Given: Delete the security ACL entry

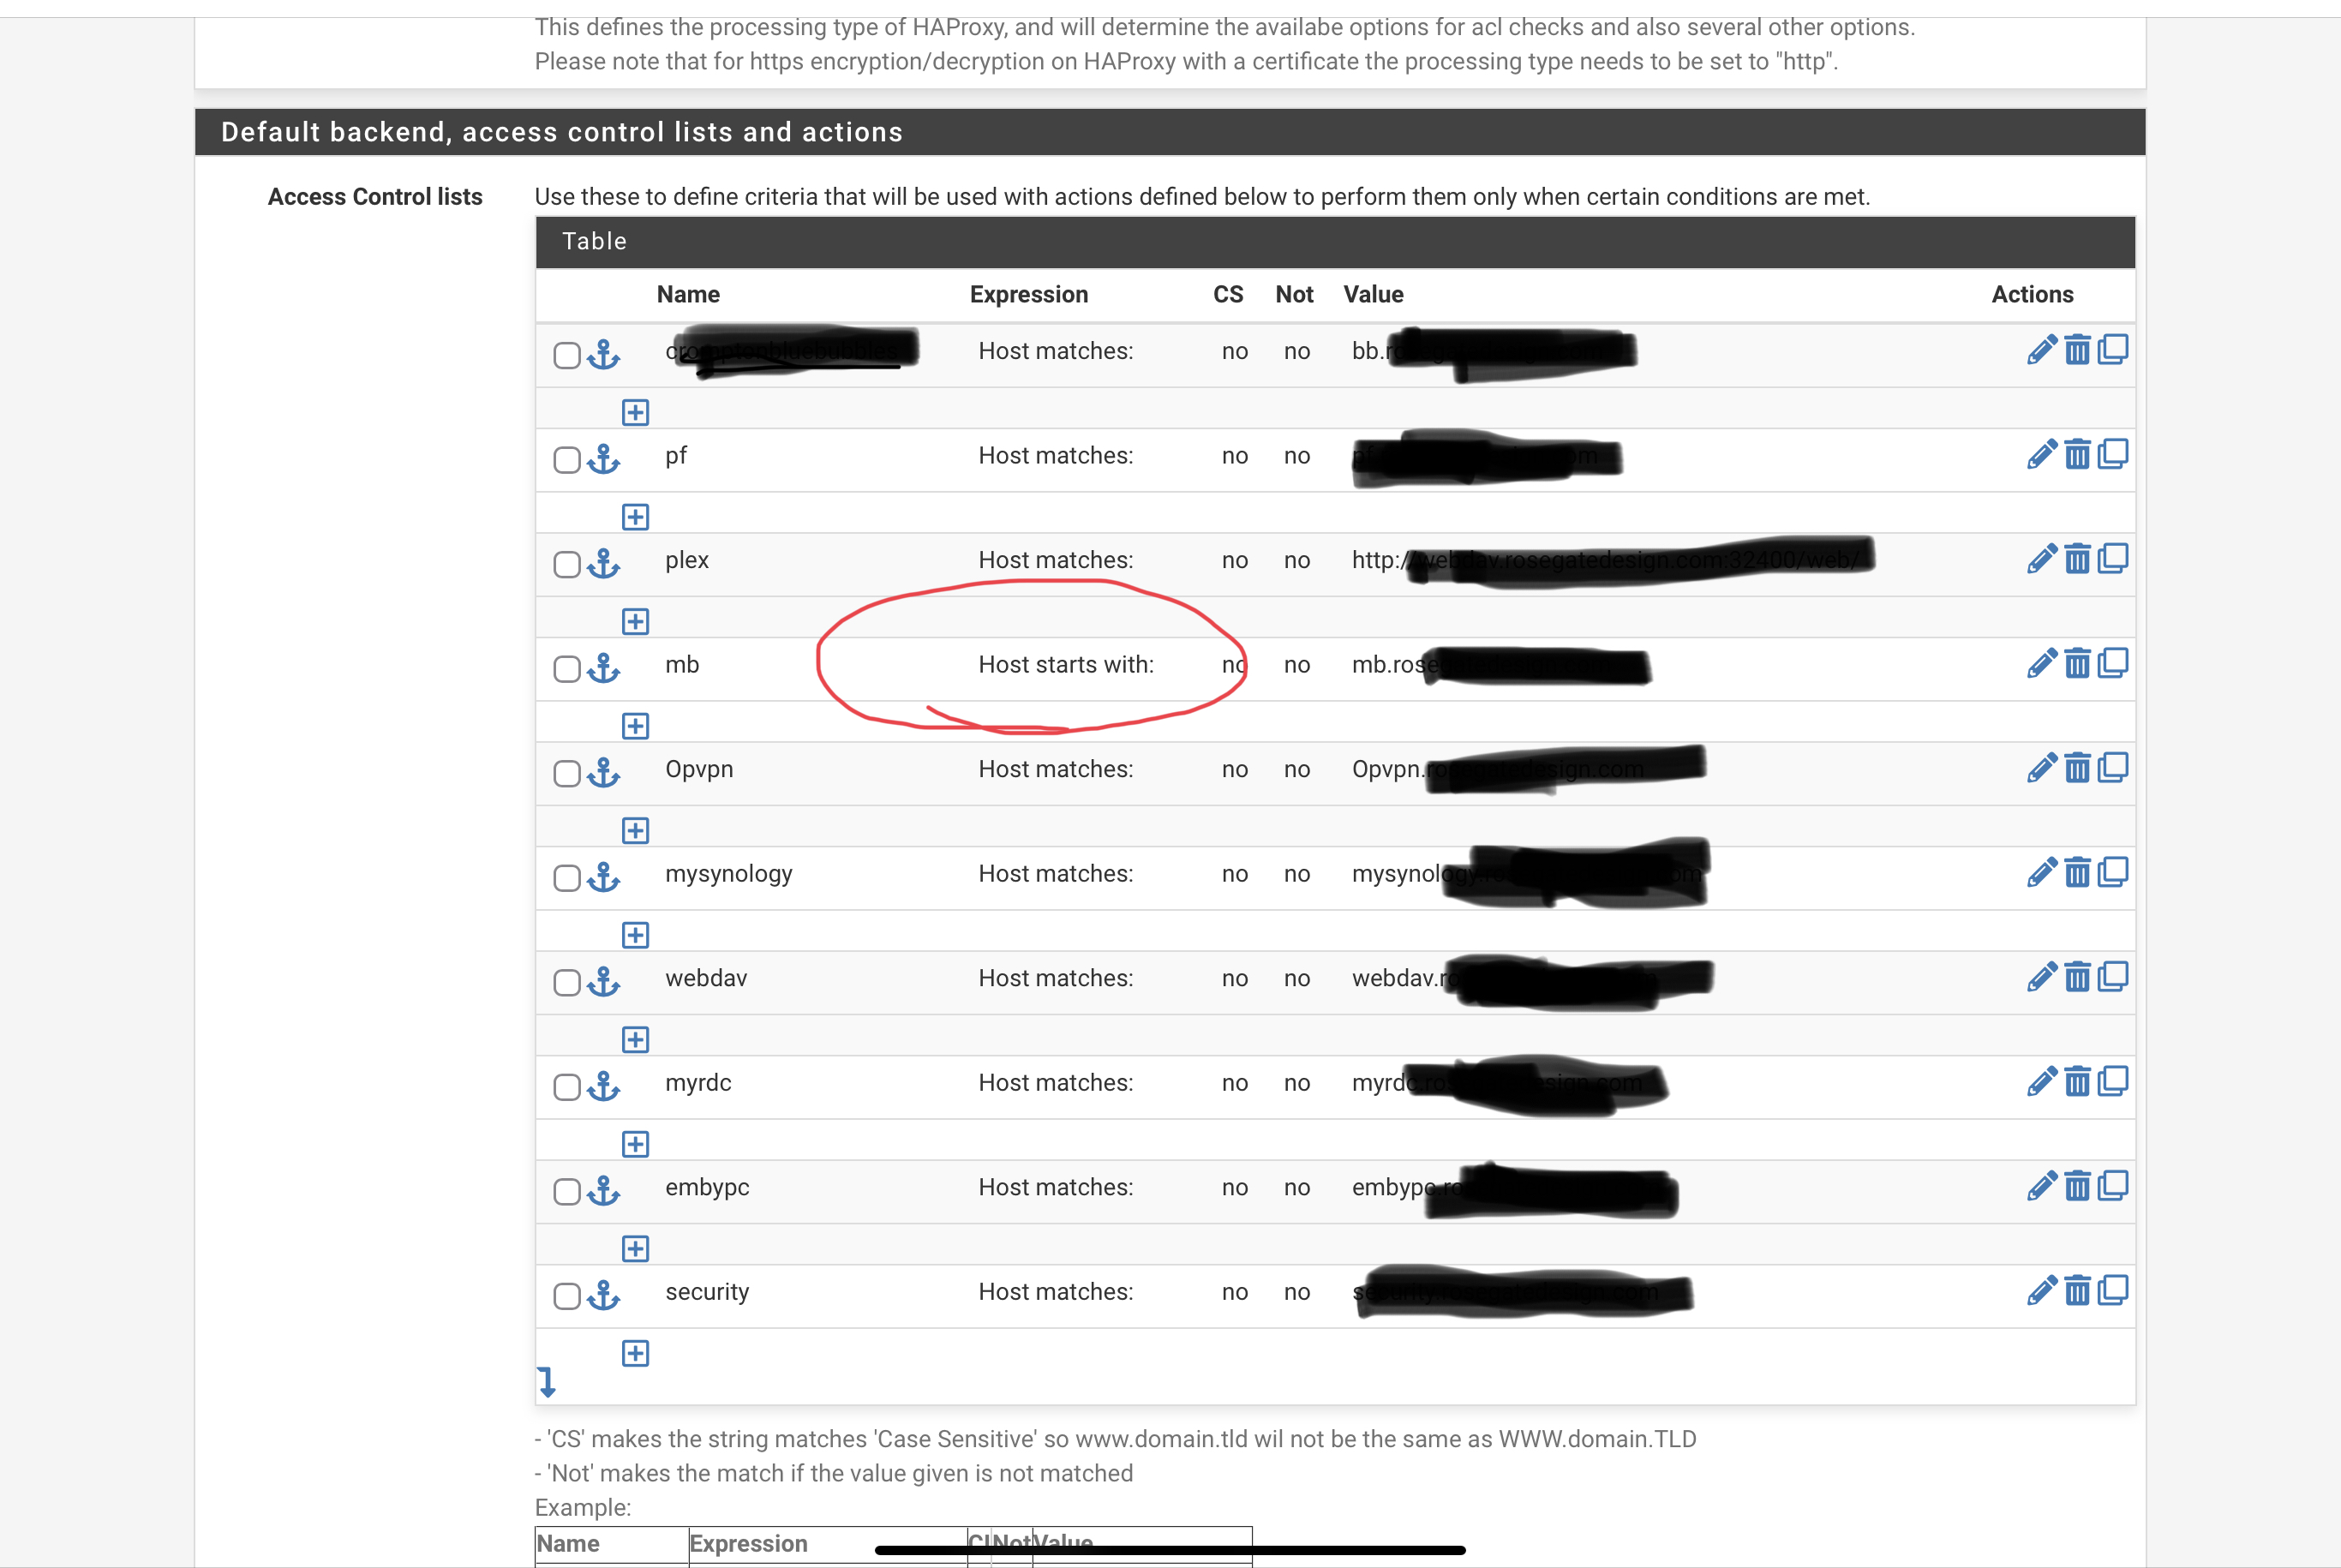Looking at the screenshot, I should pyautogui.click(x=2077, y=1291).
